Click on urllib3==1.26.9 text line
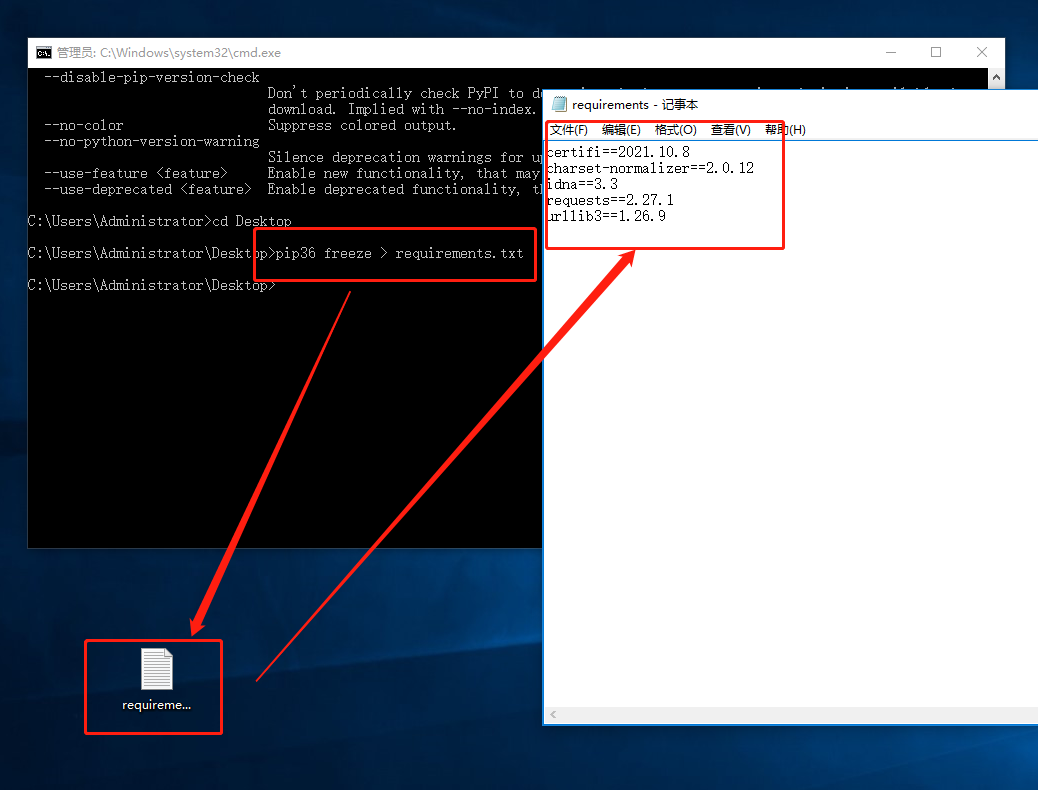Screen dimensions: 1038x790 point(606,216)
